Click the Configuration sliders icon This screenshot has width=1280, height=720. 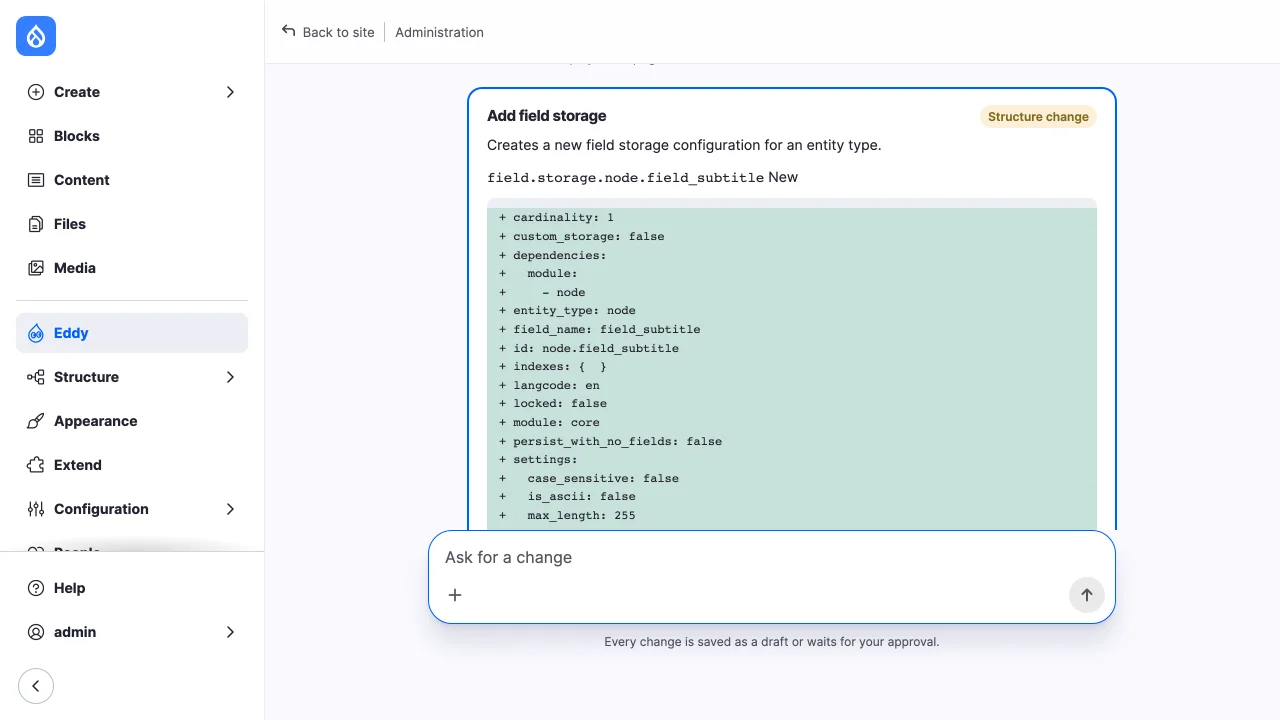point(36,509)
